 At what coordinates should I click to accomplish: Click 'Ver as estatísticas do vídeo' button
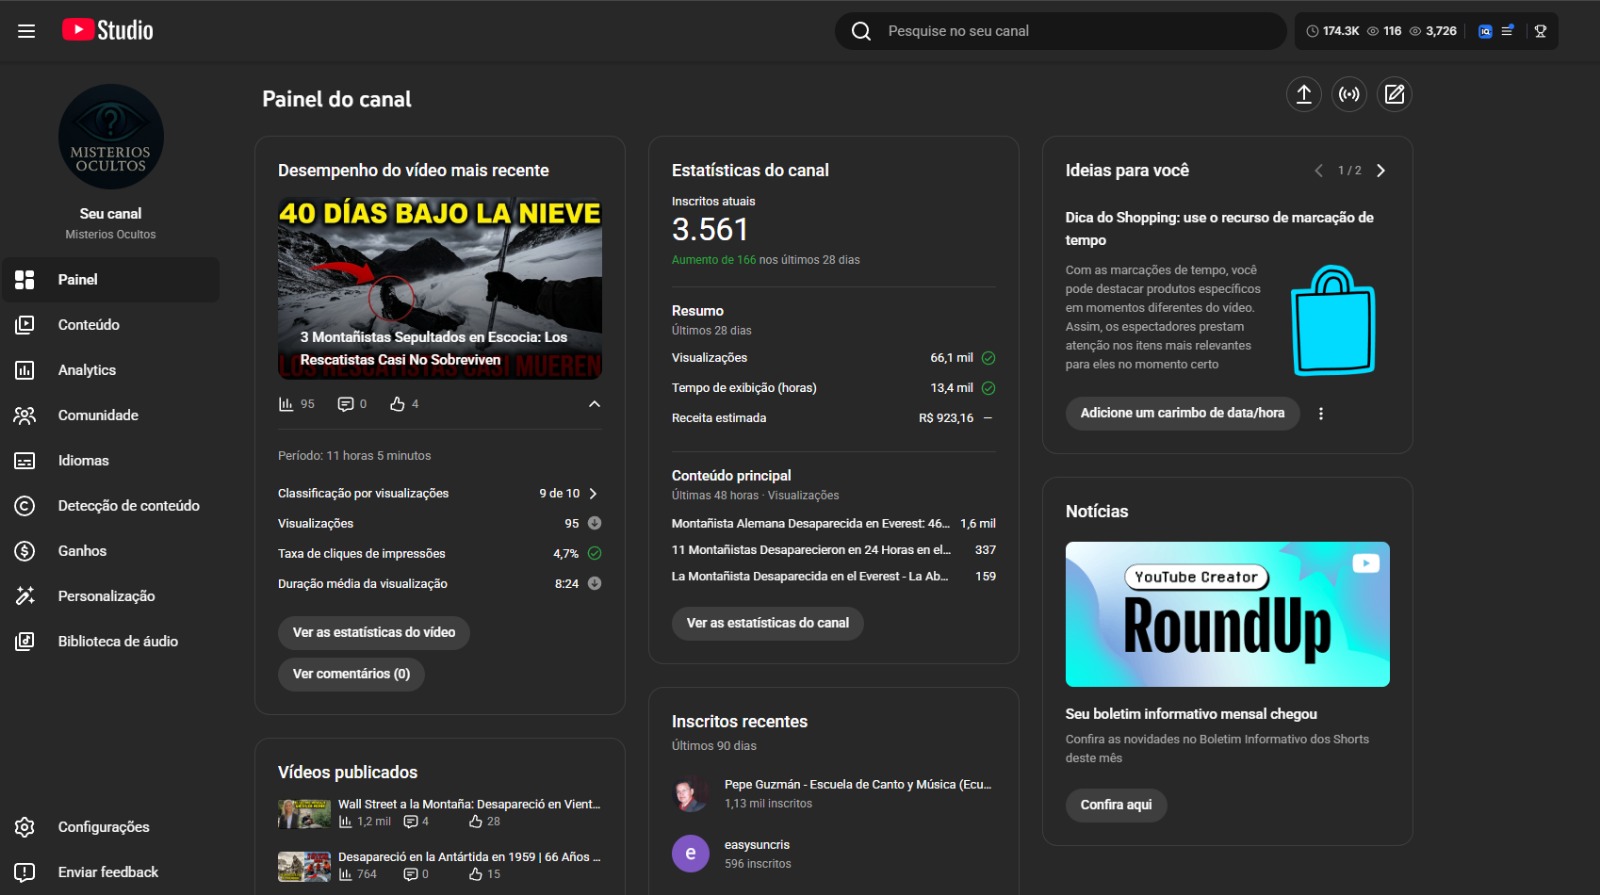click(373, 633)
